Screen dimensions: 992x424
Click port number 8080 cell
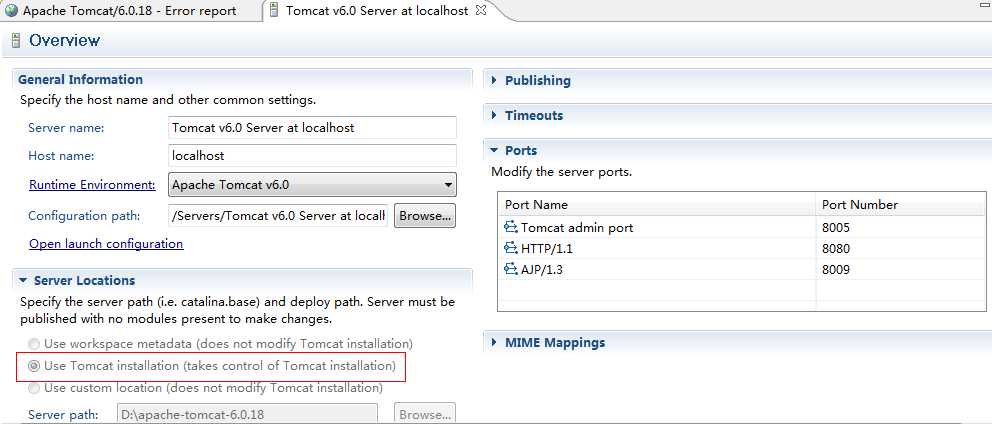coord(836,249)
